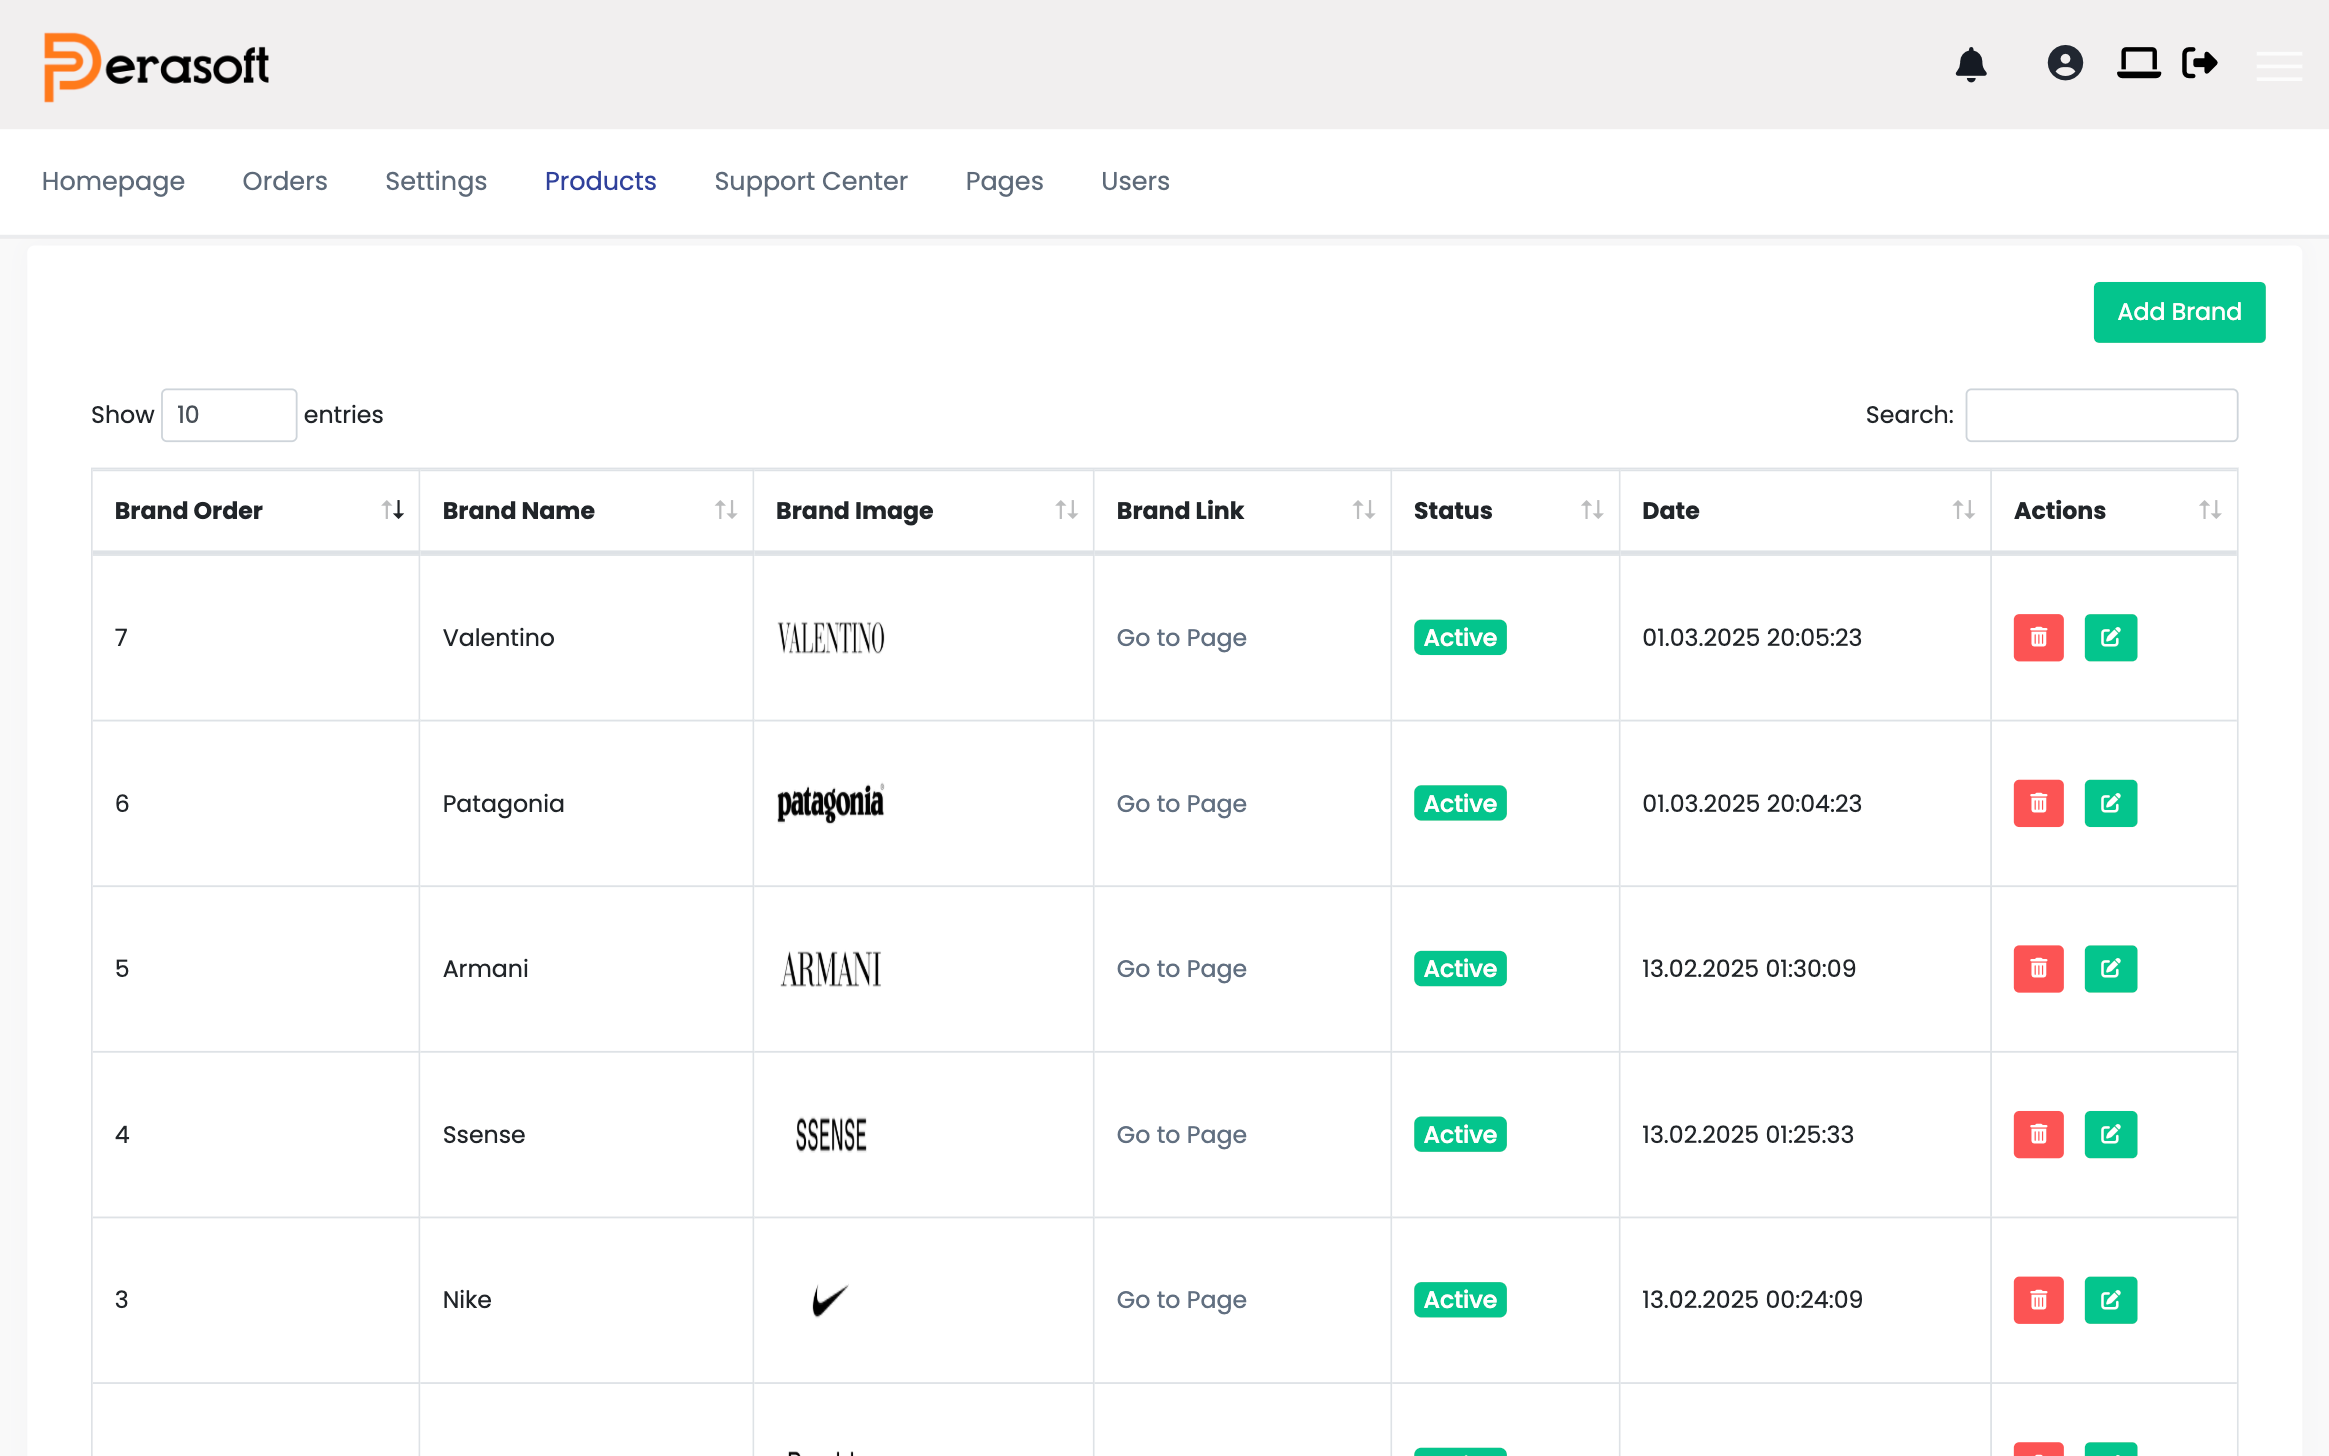Screen dimensions: 2329x1456
Task: Click date 13.02.2025 01:30:09
Action: coord(1749,968)
